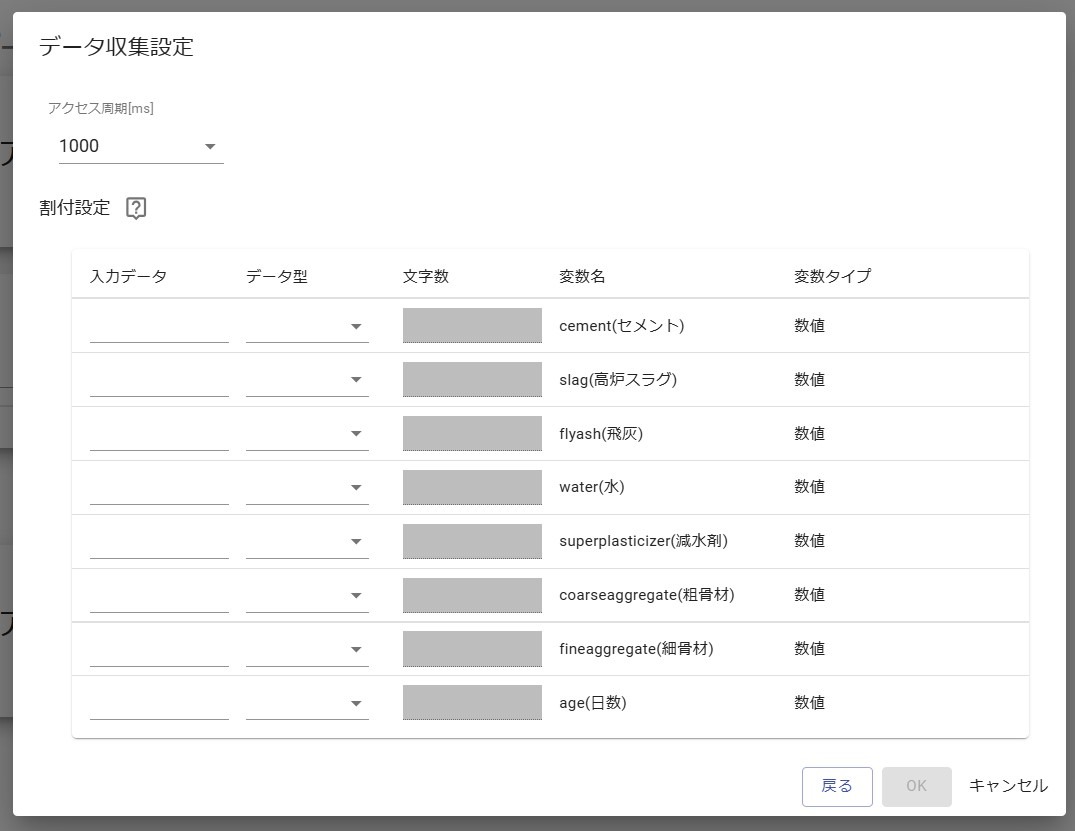This screenshot has height=831, width=1075.
Task: Open the coarseaggregate データ型 dropdown
Action: pyautogui.click(x=307, y=597)
